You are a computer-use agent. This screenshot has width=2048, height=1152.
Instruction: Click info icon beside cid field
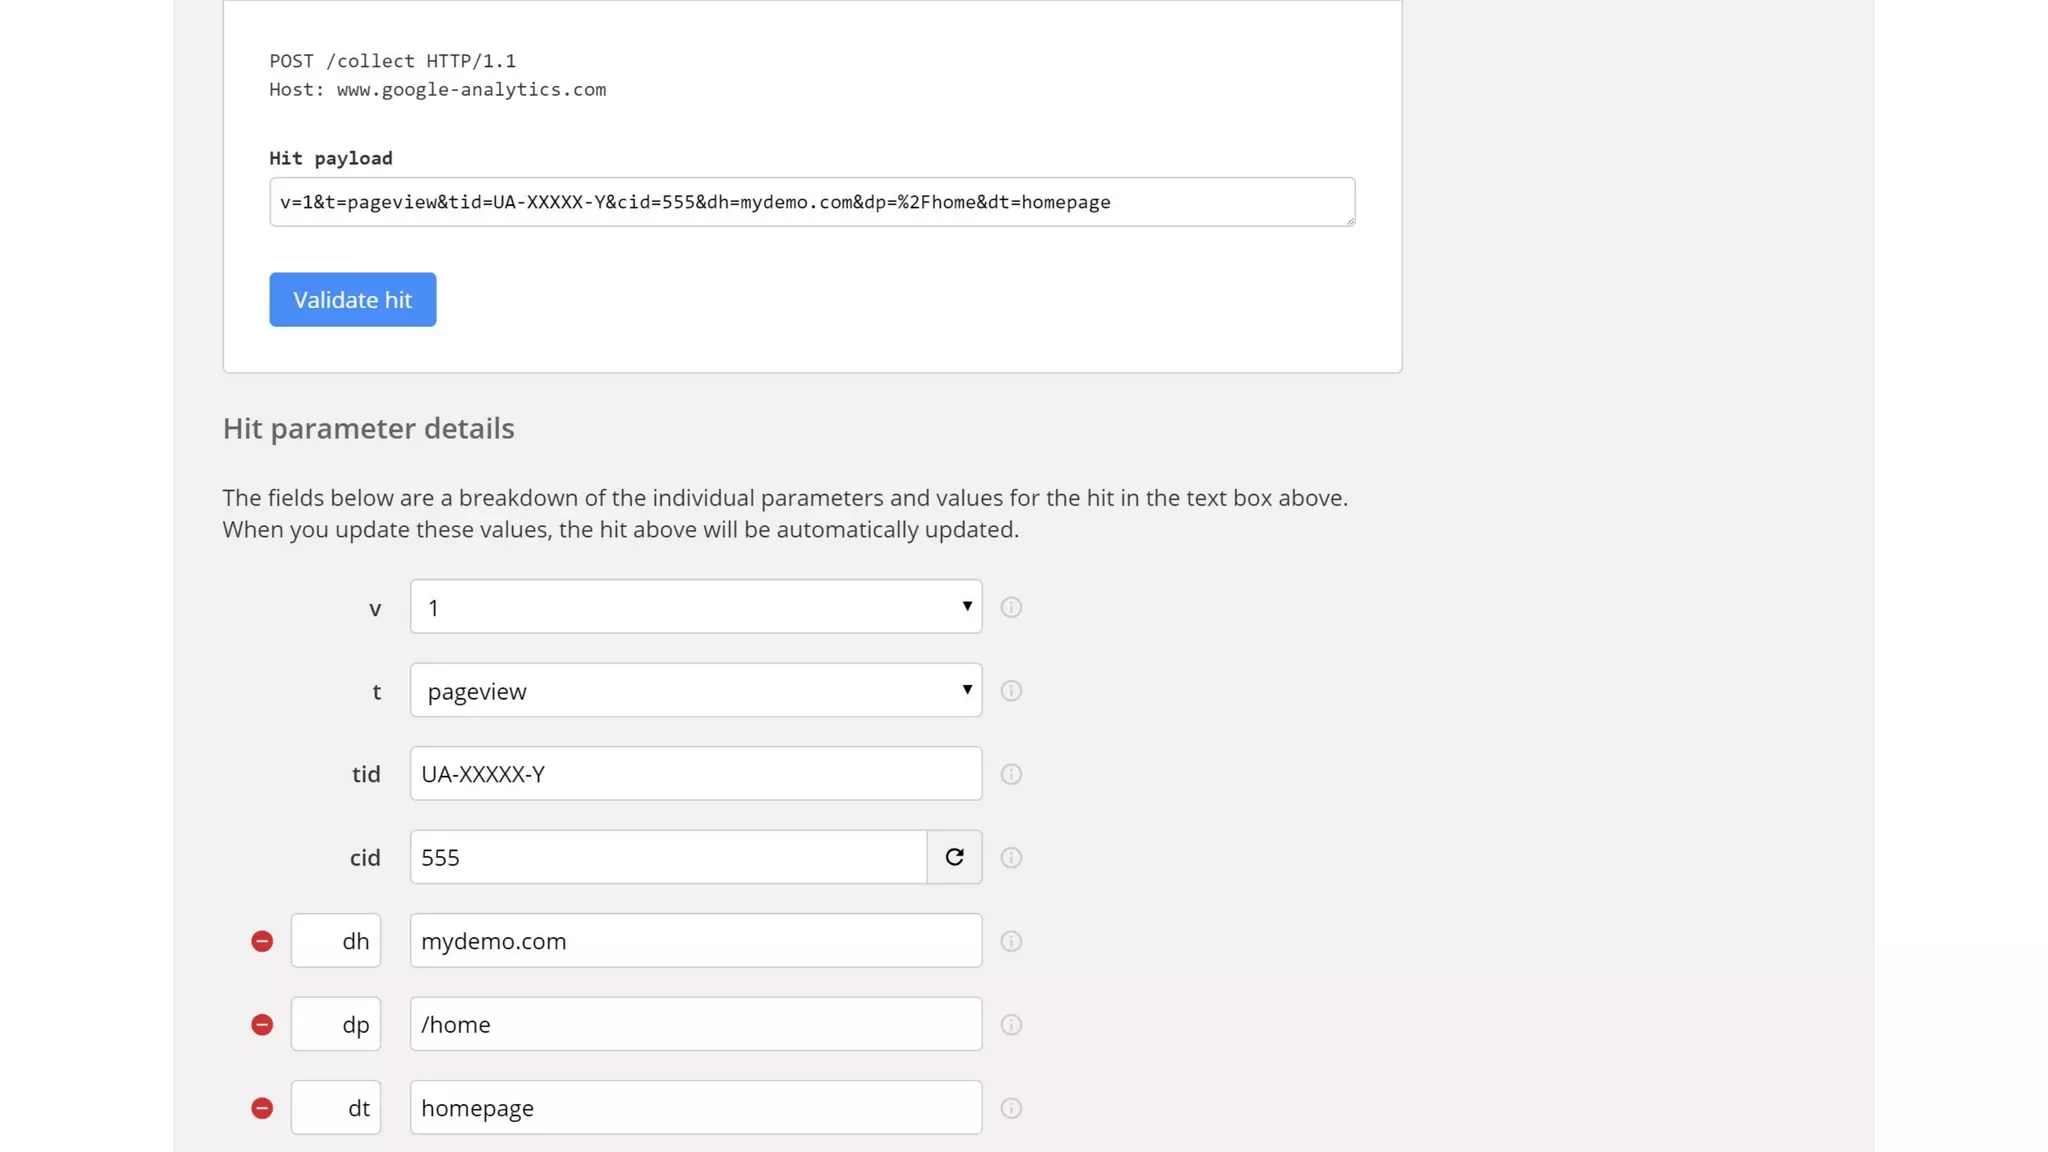point(1011,858)
